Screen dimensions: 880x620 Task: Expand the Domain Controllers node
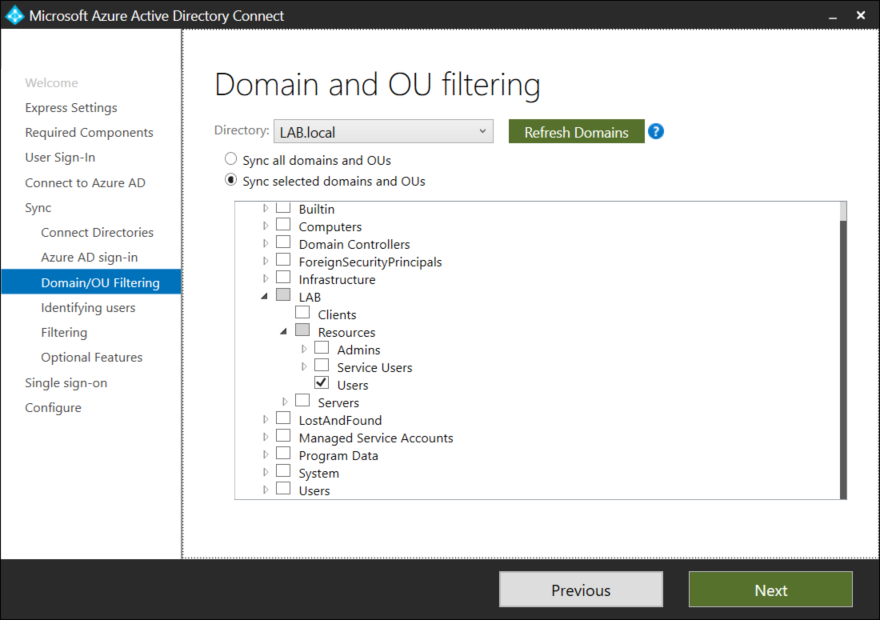point(265,244)
